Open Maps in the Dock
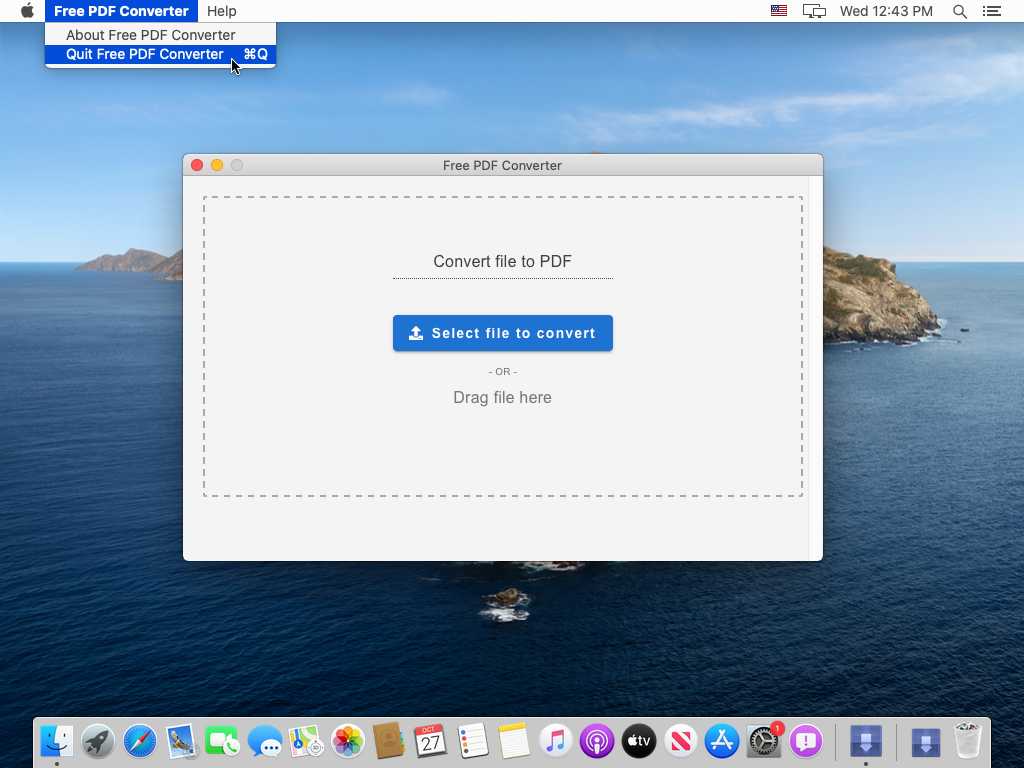The image size is (1024, 768). pyautogui.click(x=306, y=741)
